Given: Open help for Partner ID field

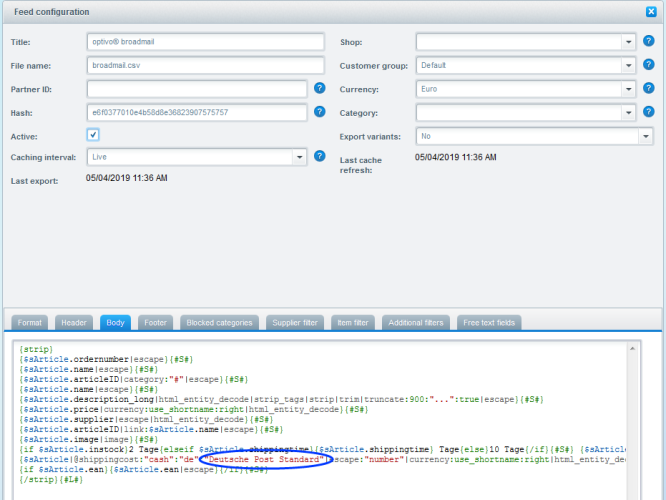Looking at the screenshot, I should point(319,88).
